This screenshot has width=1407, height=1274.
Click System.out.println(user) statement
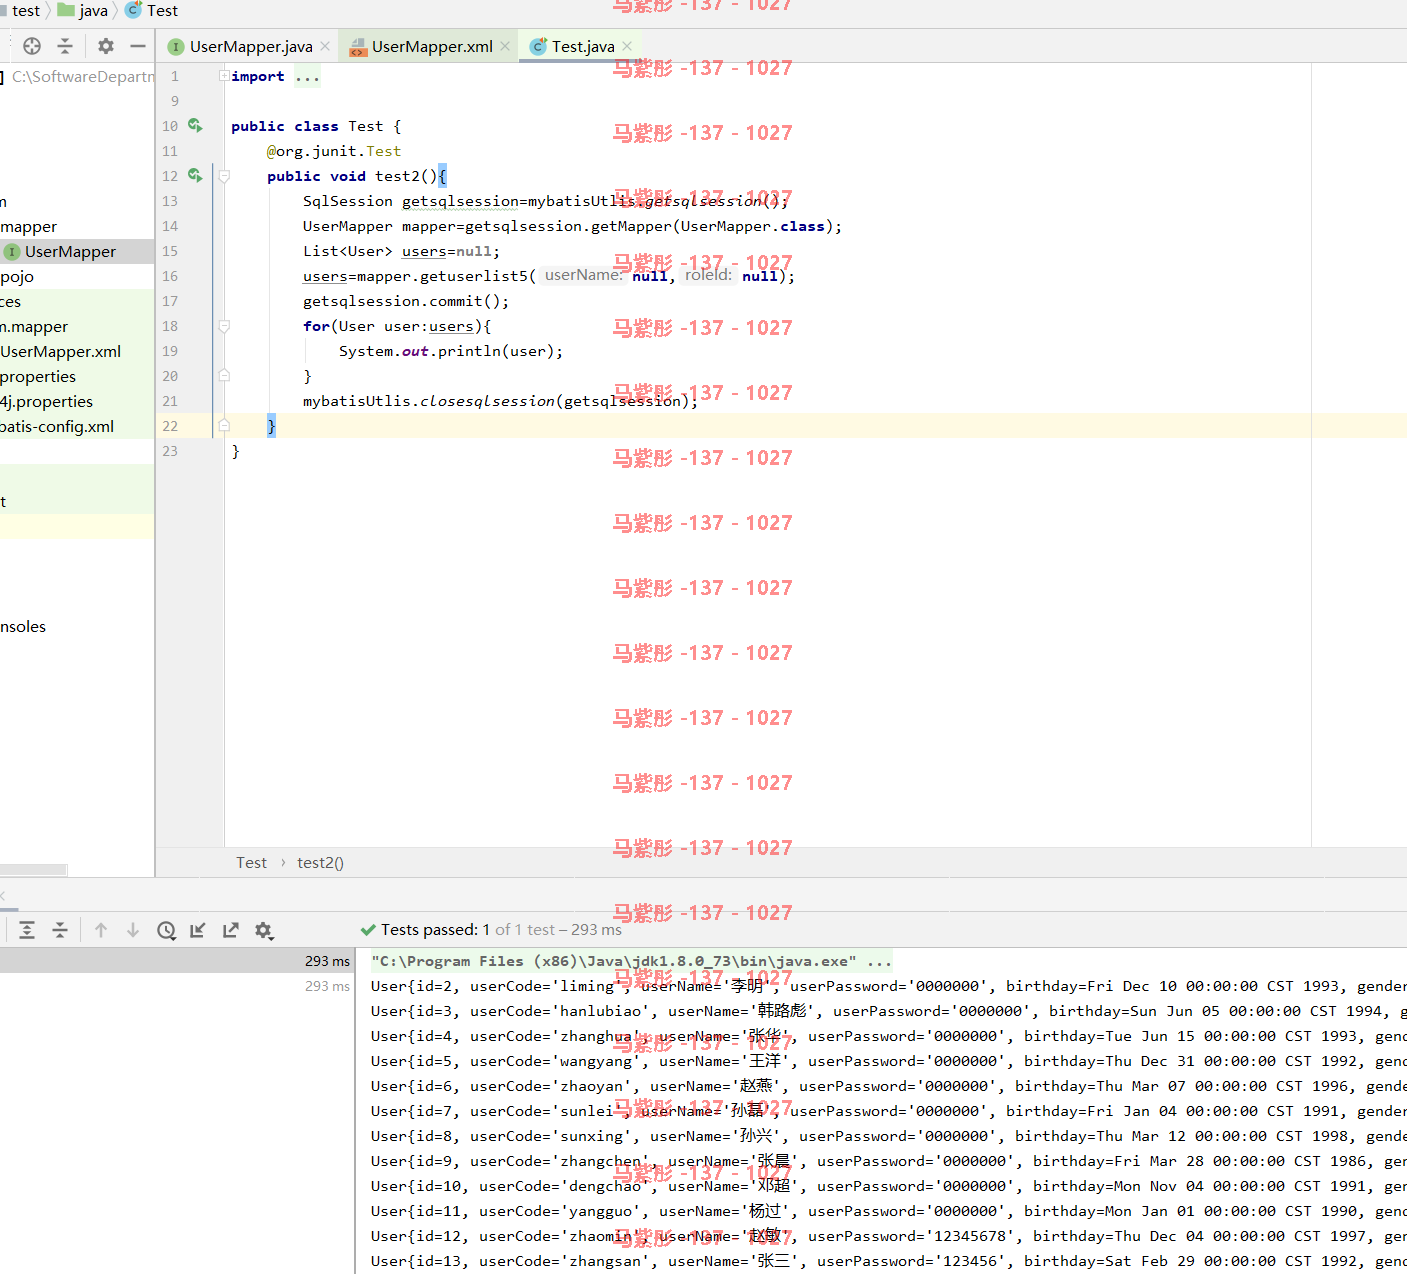tap(451, 351)
